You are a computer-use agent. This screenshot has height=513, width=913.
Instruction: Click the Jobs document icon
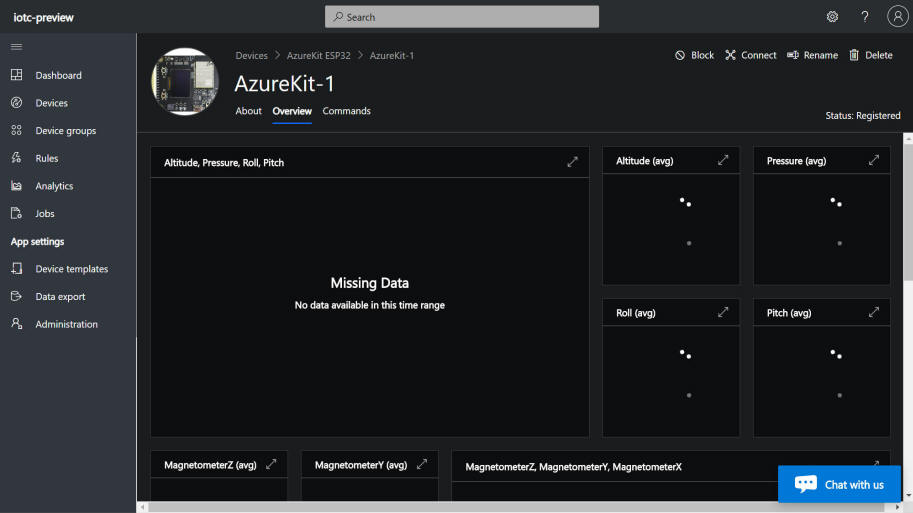point(16,213)
